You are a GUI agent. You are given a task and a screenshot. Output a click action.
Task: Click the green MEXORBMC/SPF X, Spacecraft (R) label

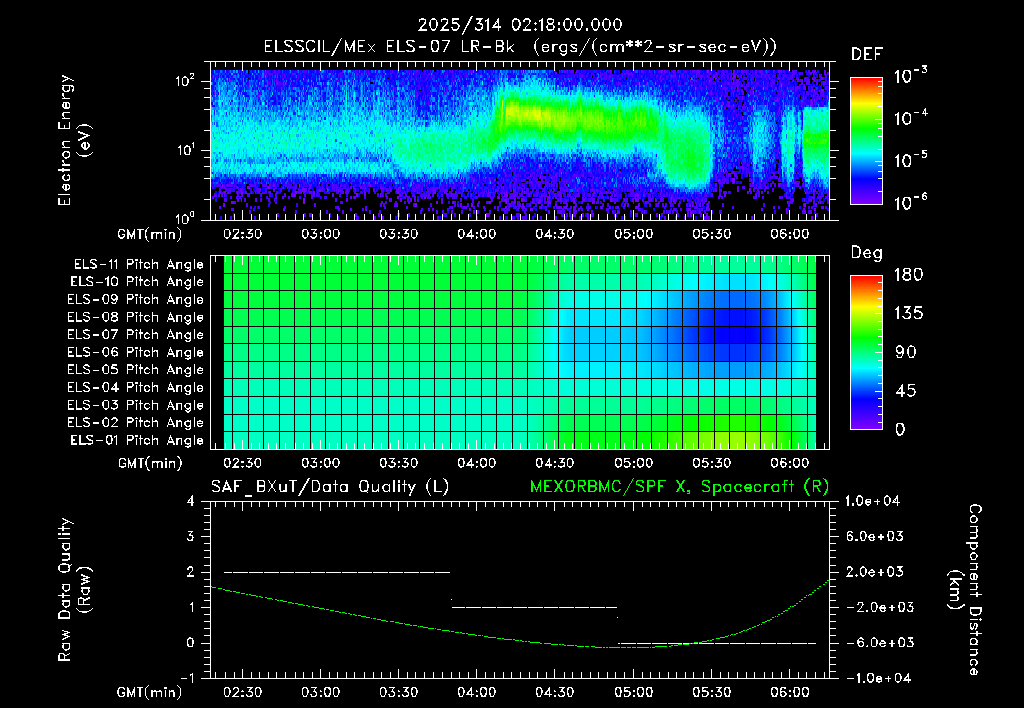tap(679, 487)
